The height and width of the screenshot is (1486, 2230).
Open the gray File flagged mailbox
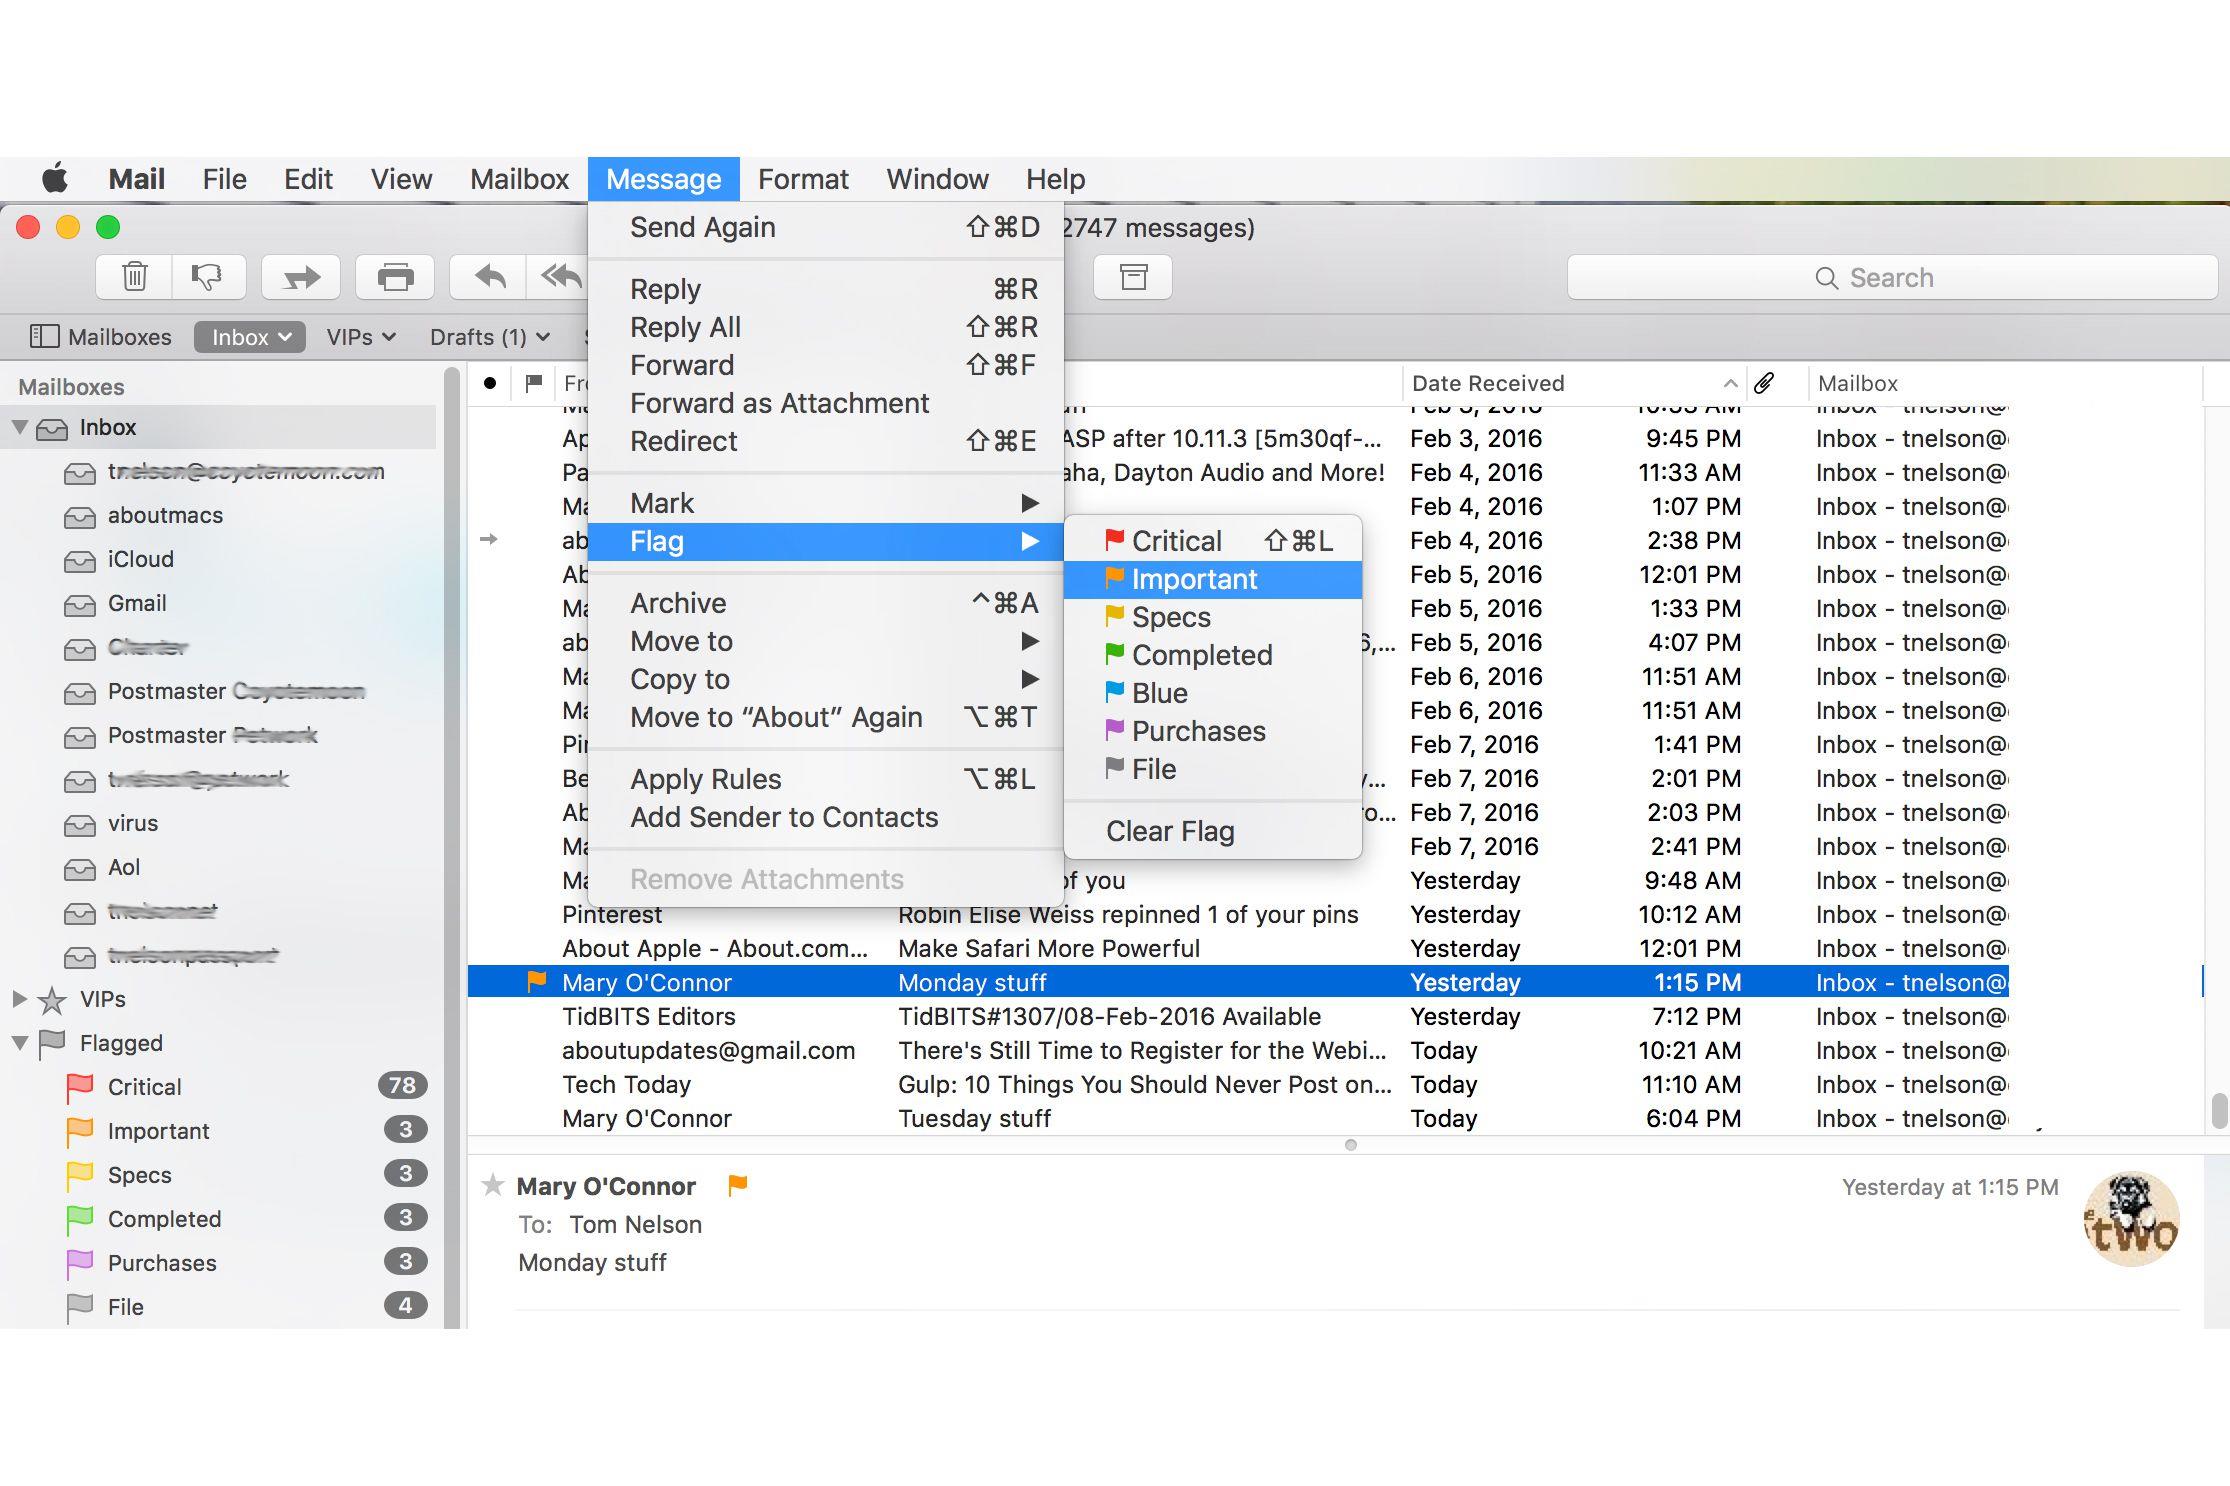245,1306
